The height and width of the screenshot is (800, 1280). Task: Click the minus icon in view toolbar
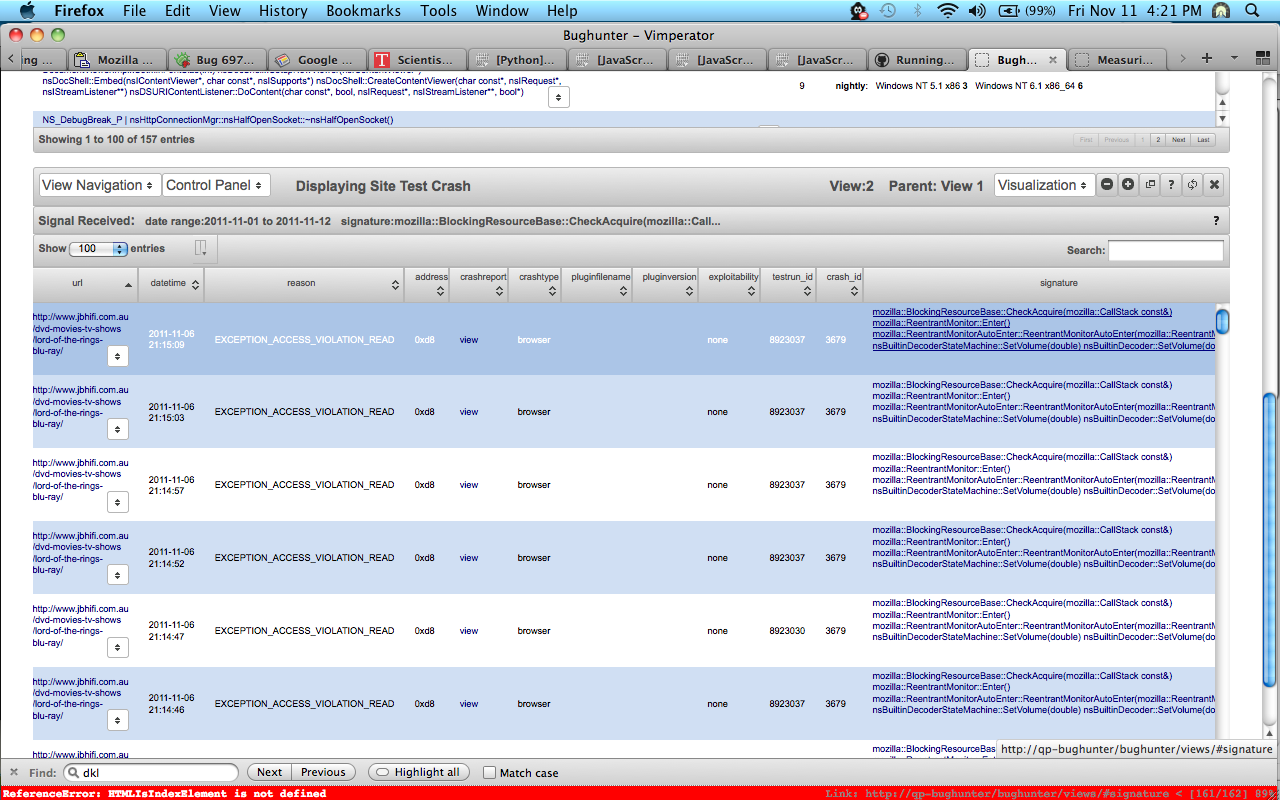(x=1107, y=185)
